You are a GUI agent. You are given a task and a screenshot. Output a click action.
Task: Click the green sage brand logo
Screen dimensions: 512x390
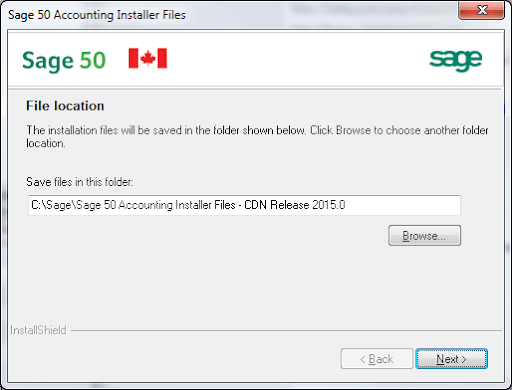pos(456,60)
